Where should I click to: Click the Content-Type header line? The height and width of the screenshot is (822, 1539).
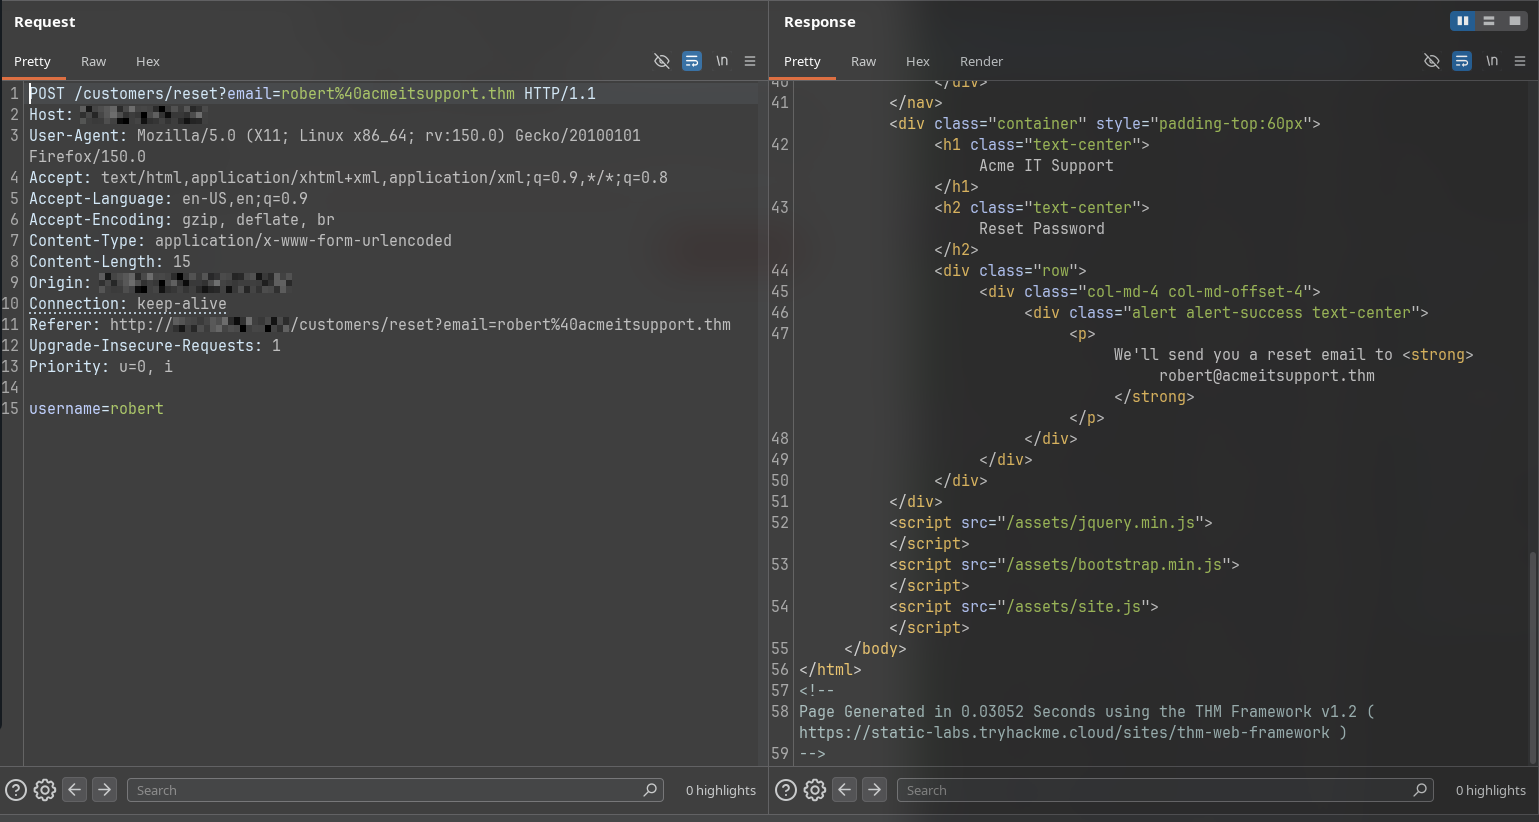pyautogui.click(x=240, y=240)
